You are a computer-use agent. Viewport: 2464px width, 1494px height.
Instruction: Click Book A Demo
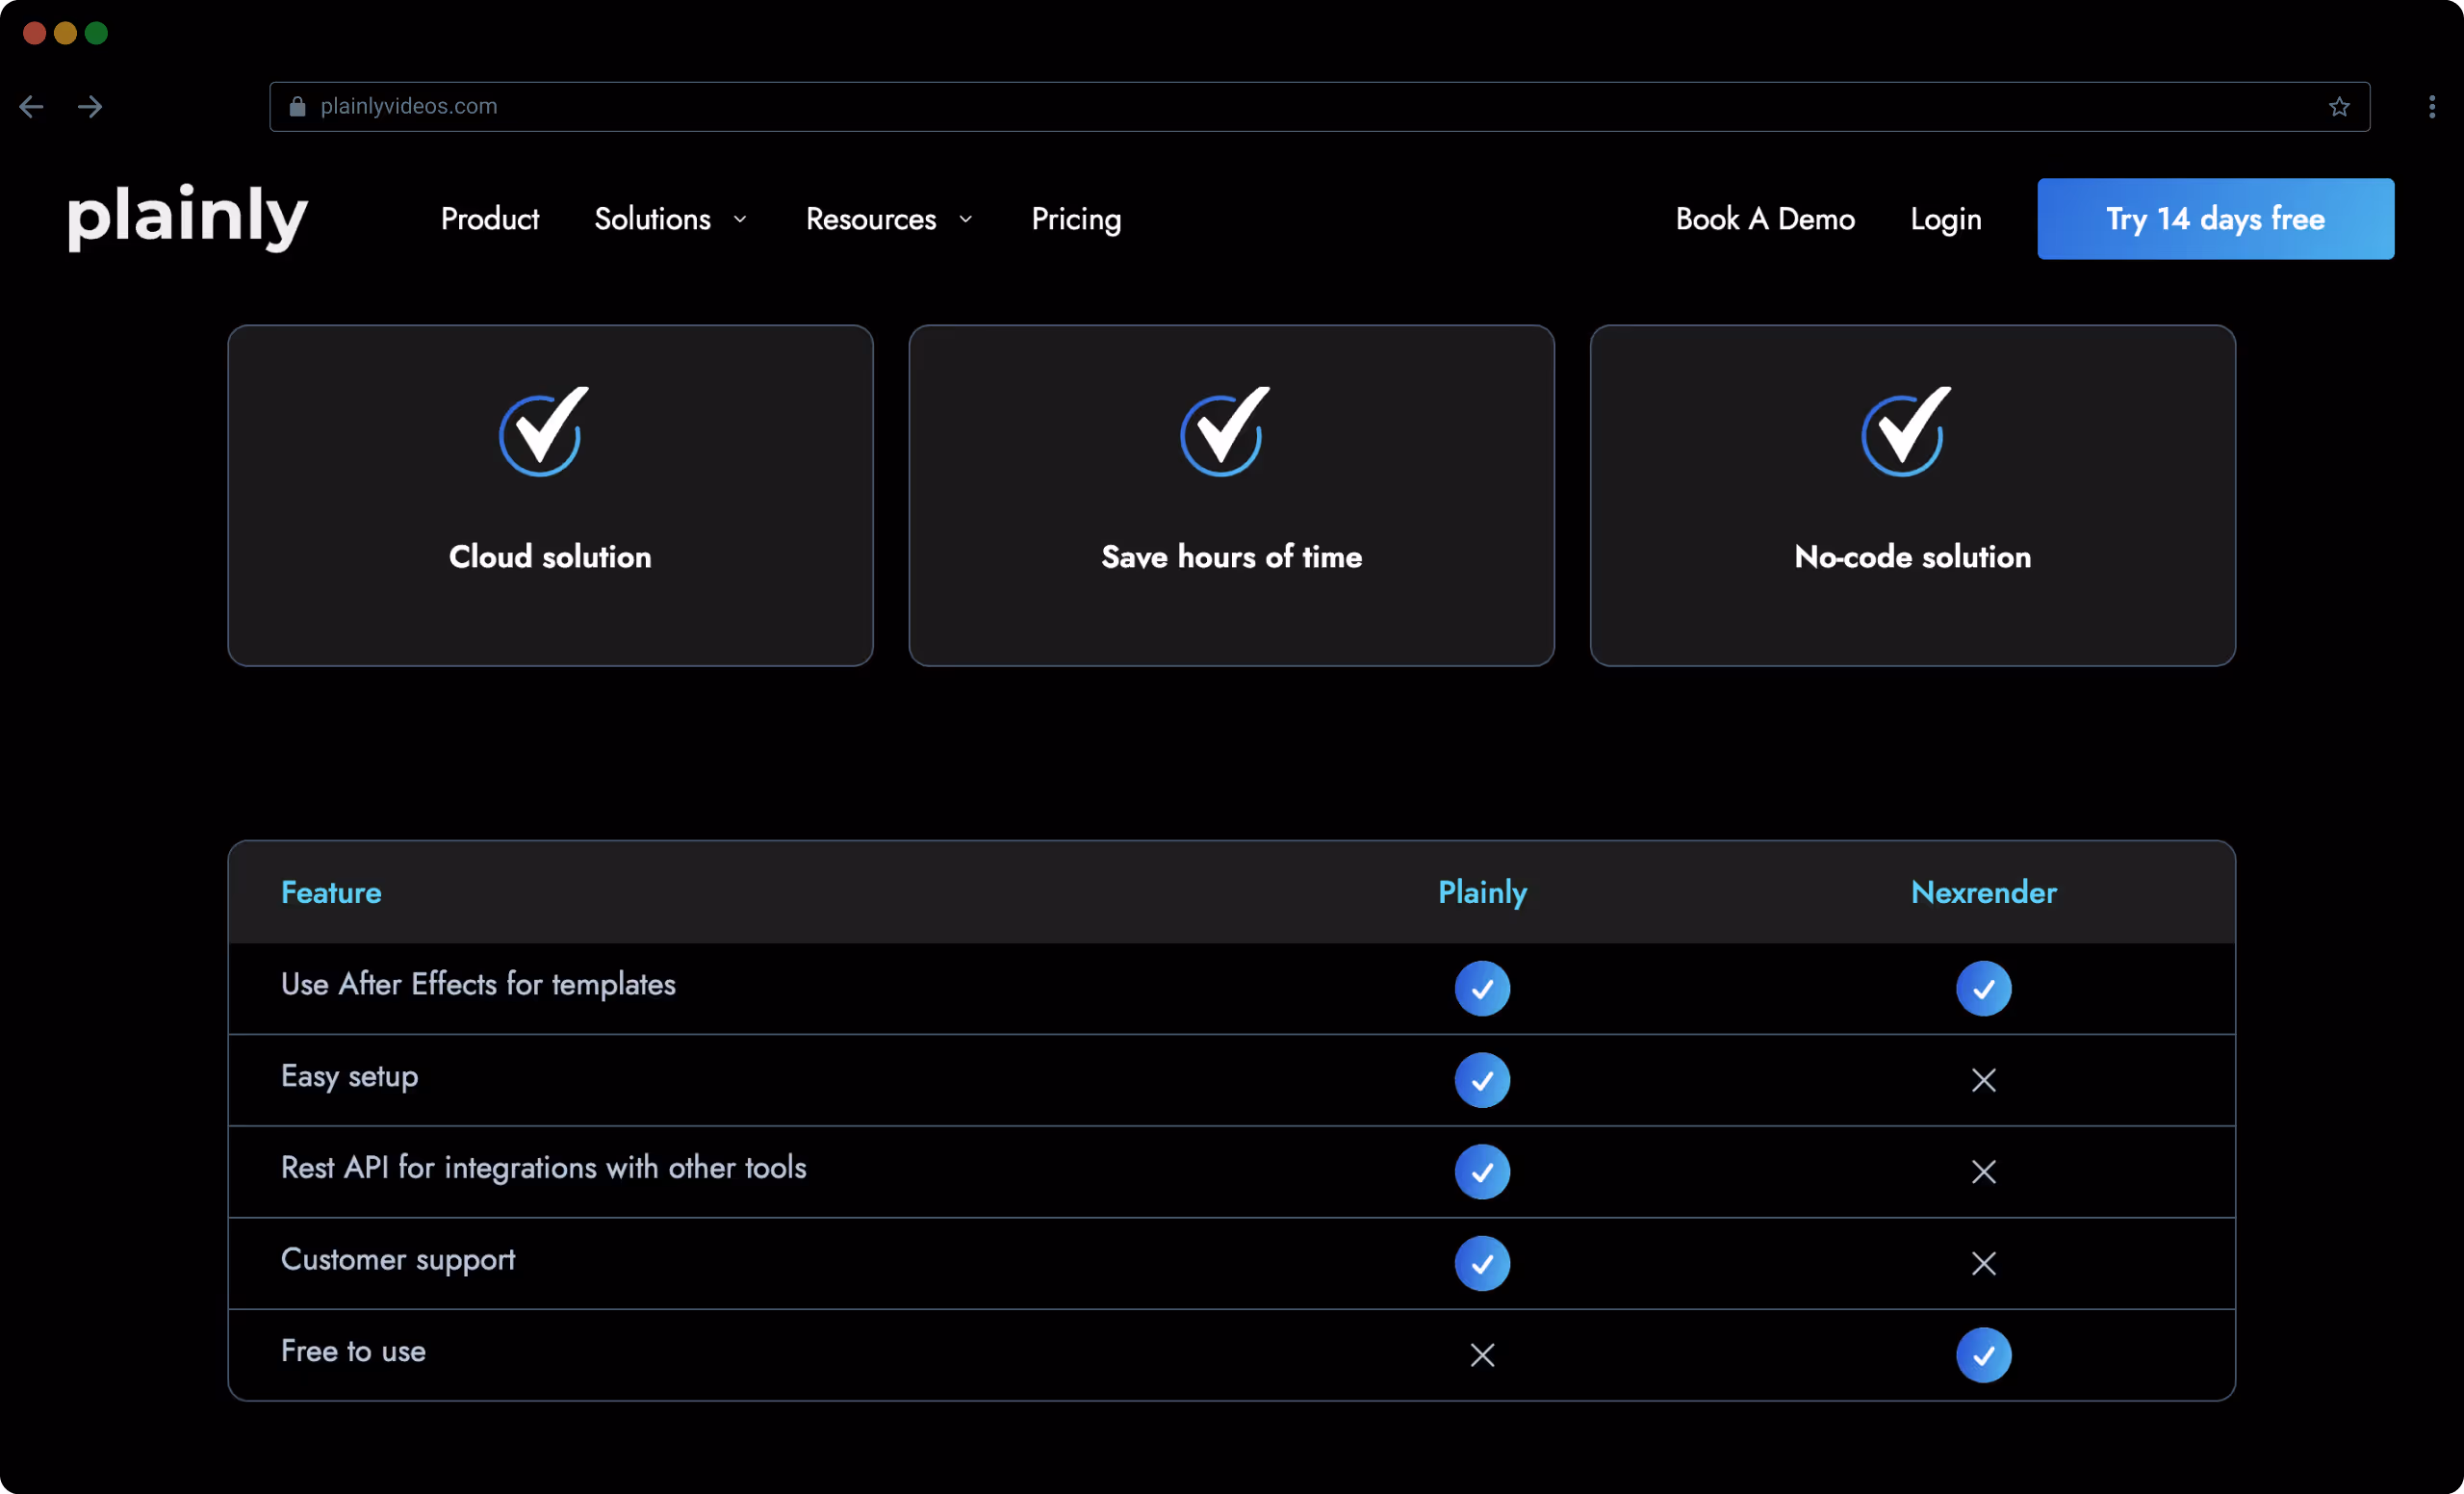click(x=1765, y=219)
